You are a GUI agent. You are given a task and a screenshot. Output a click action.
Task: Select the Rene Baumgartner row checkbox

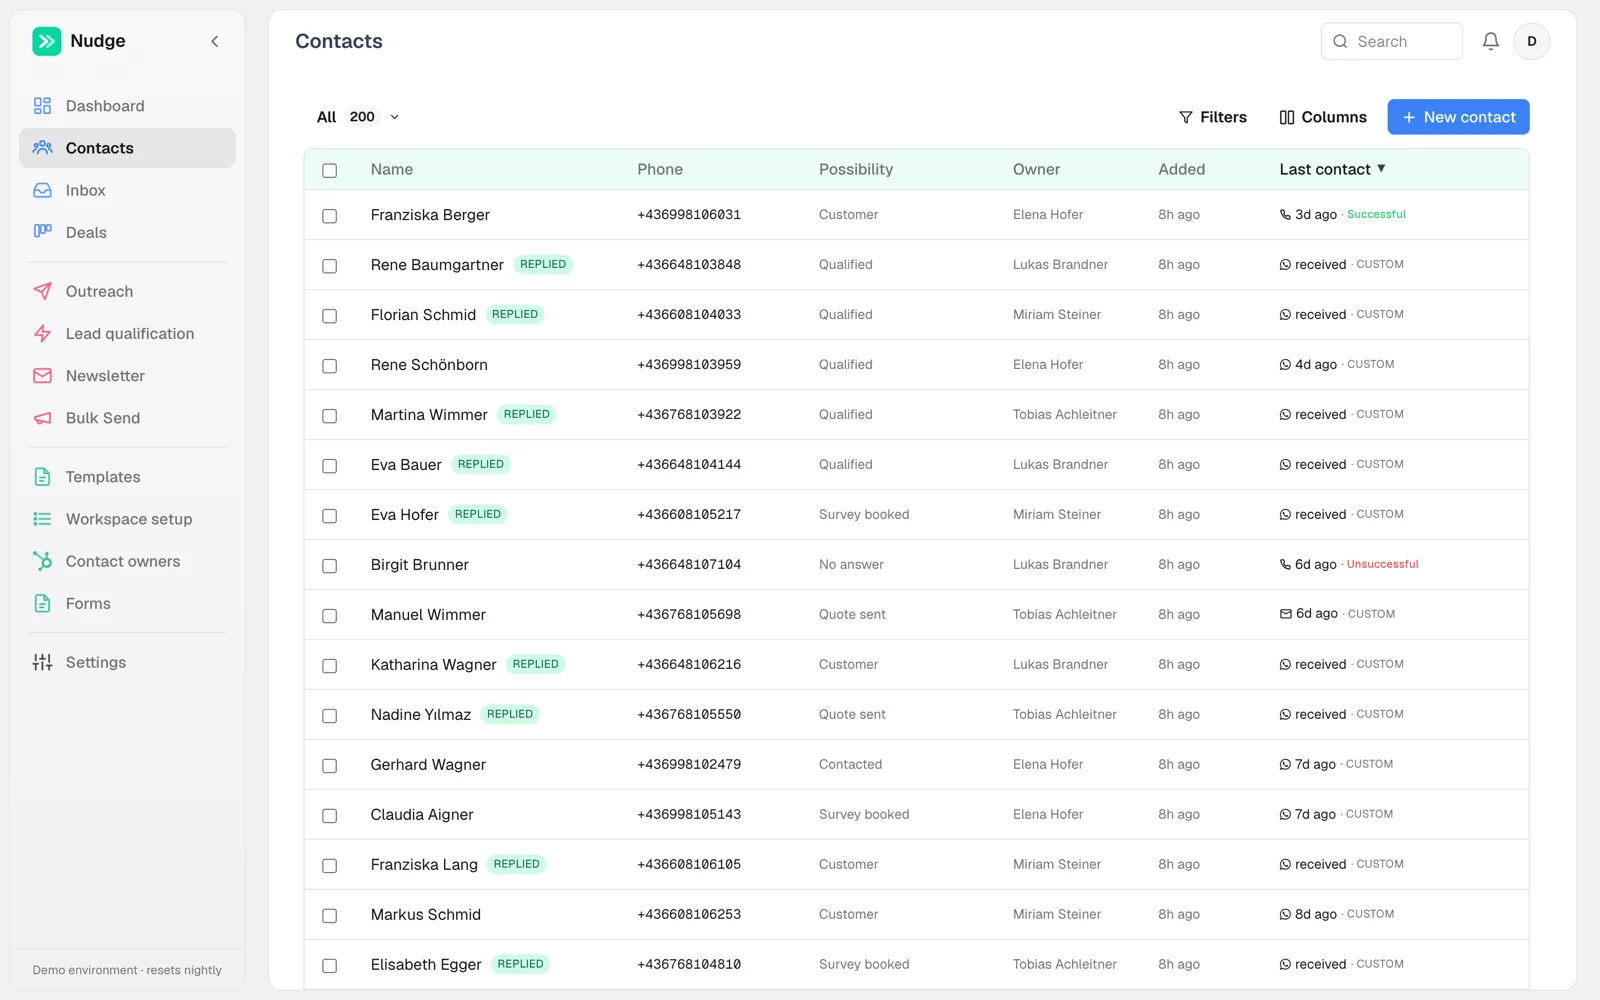click(329, 266)
